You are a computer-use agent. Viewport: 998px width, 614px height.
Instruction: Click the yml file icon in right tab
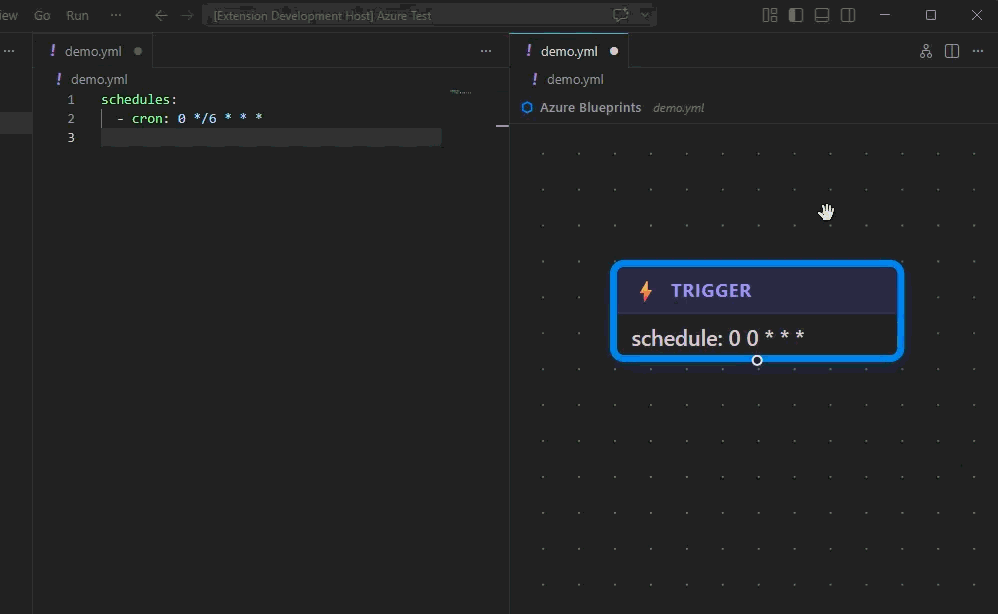pos(529,51)
